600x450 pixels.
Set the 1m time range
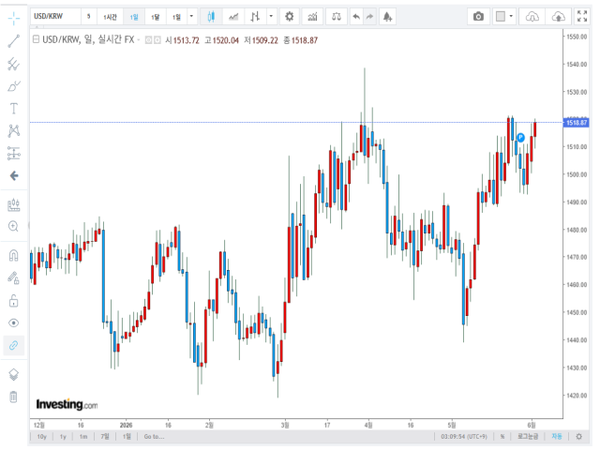pos(83,437)
